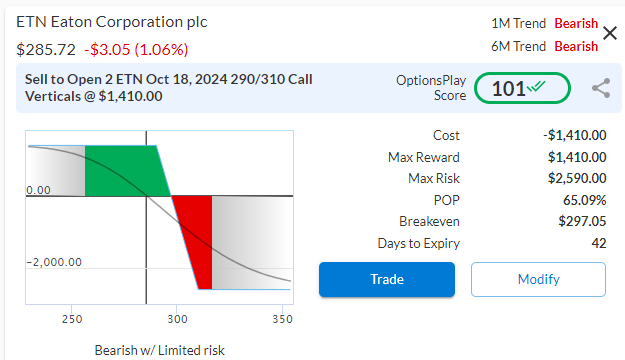The height and width of the screenshot is (360, 625).
Task: Select the Sell to Open strategy description
Action: pos(169,88)
